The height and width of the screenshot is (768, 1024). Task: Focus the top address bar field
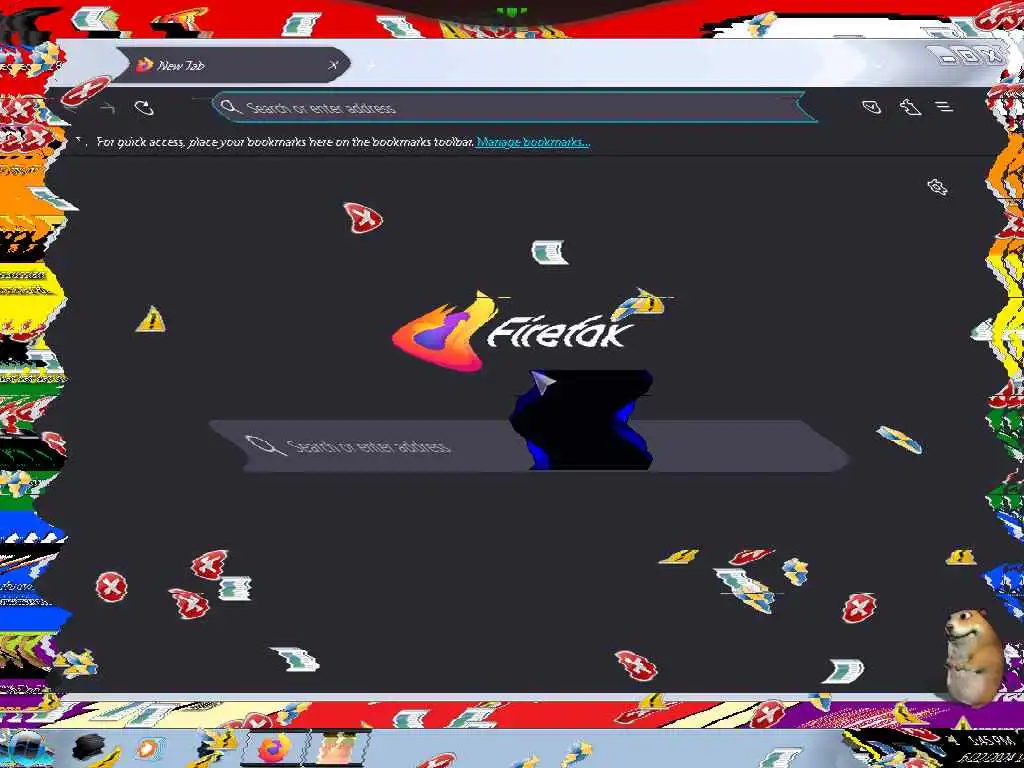pyautogui.click(x=515, y=108)
